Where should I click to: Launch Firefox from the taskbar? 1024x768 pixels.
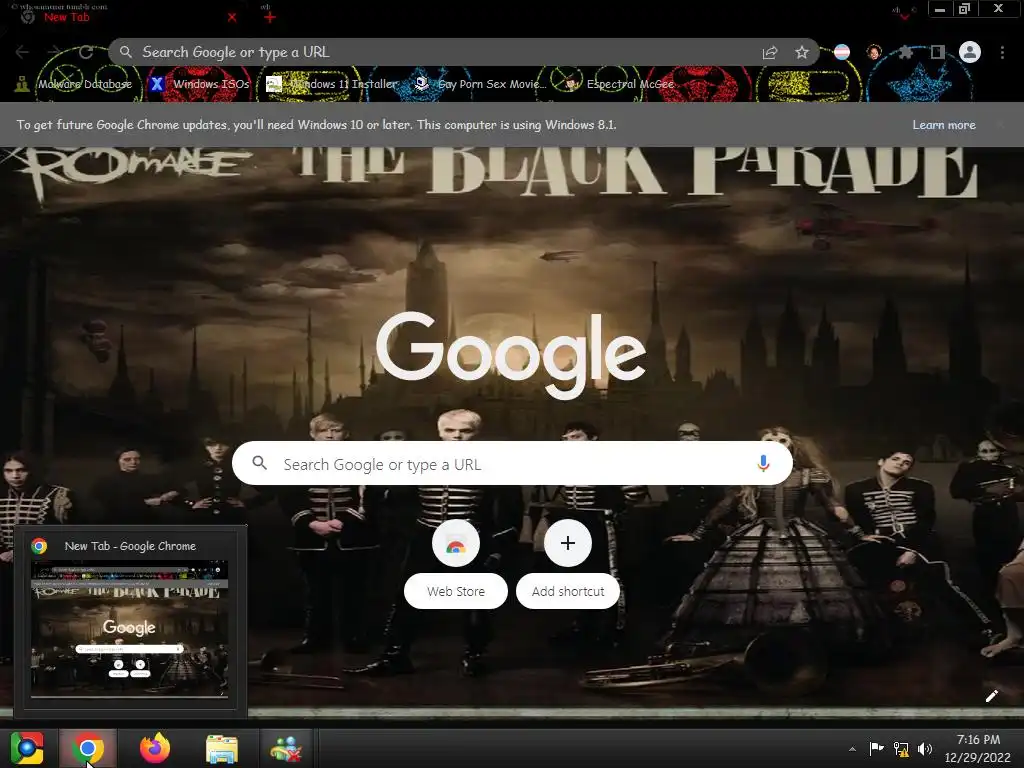pyautogui.click(x=155, y=748)
